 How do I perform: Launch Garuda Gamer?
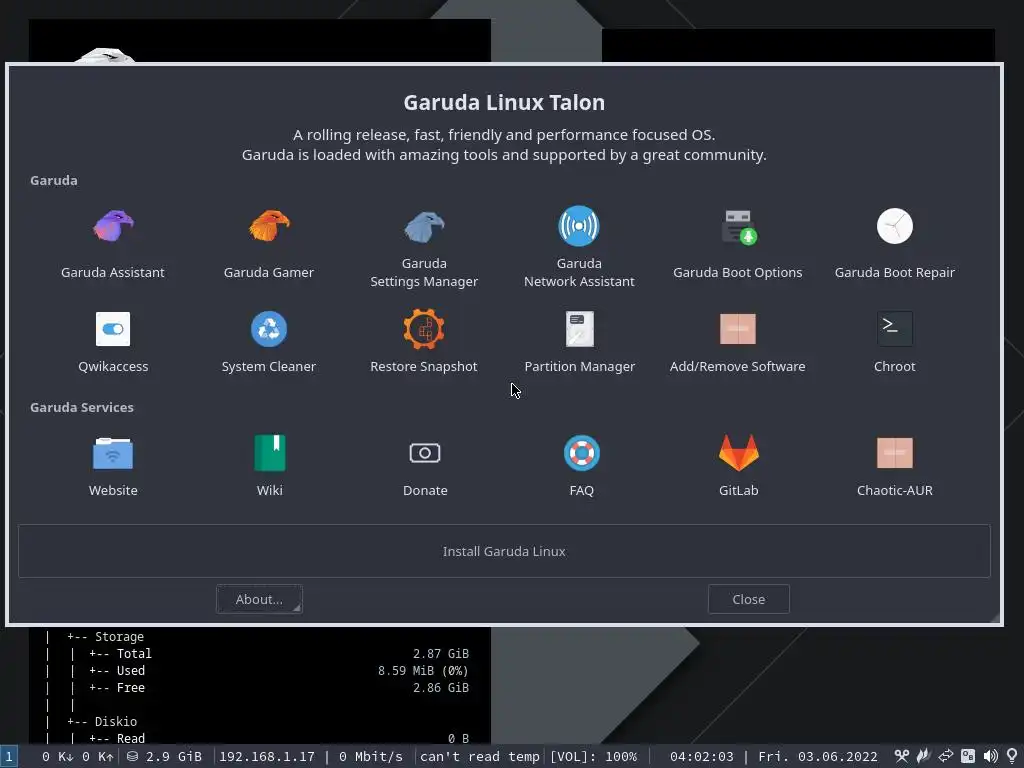268,243
